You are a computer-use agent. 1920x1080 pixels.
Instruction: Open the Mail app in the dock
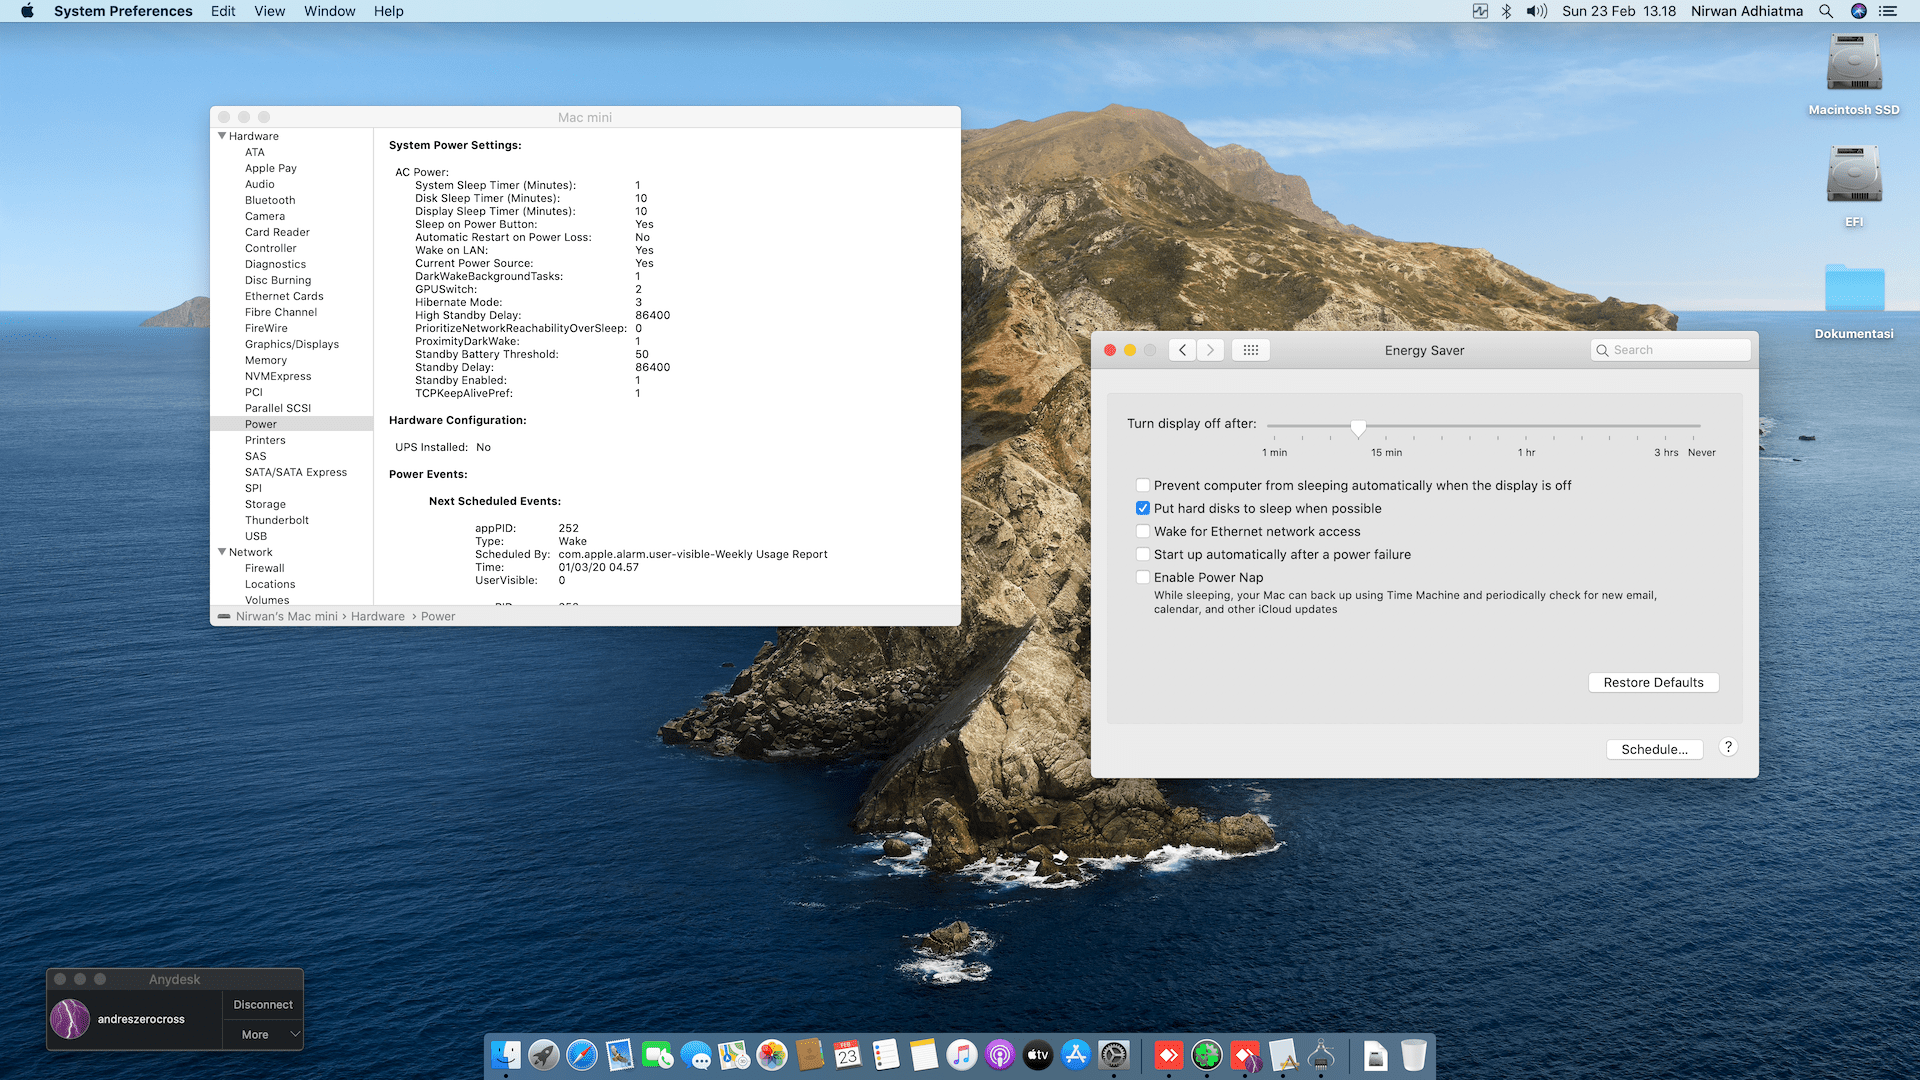tap(620, 1055)
